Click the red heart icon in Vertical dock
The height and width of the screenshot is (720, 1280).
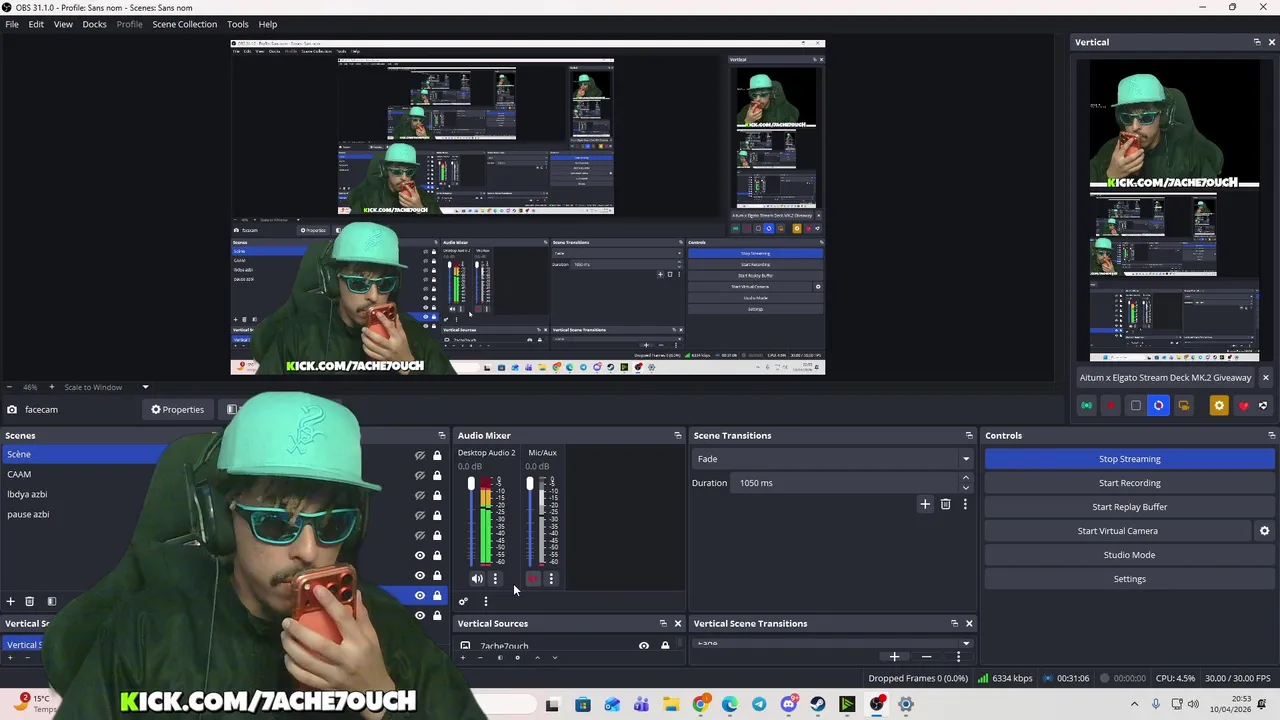(1243, 405)
